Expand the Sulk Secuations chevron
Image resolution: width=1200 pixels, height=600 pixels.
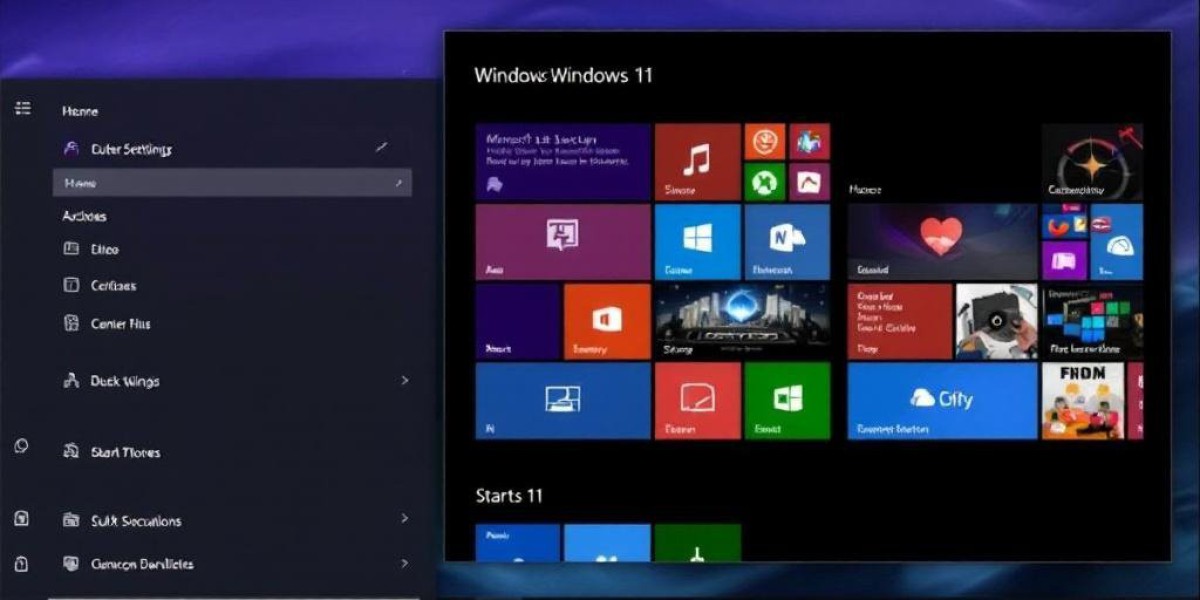pos(404,518)
